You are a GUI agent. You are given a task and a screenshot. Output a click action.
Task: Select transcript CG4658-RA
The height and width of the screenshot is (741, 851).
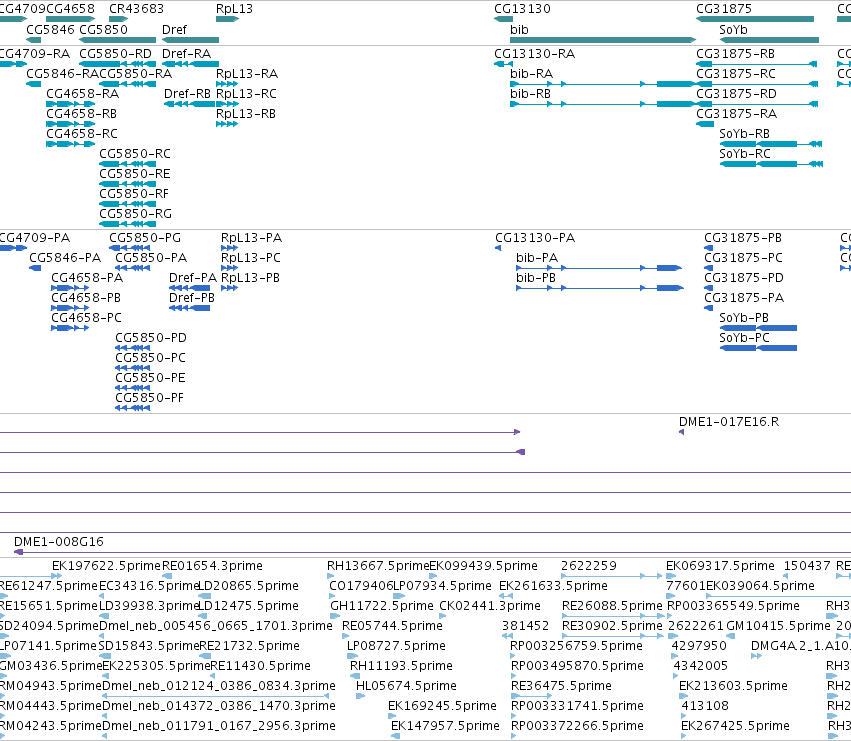point(82,93)
